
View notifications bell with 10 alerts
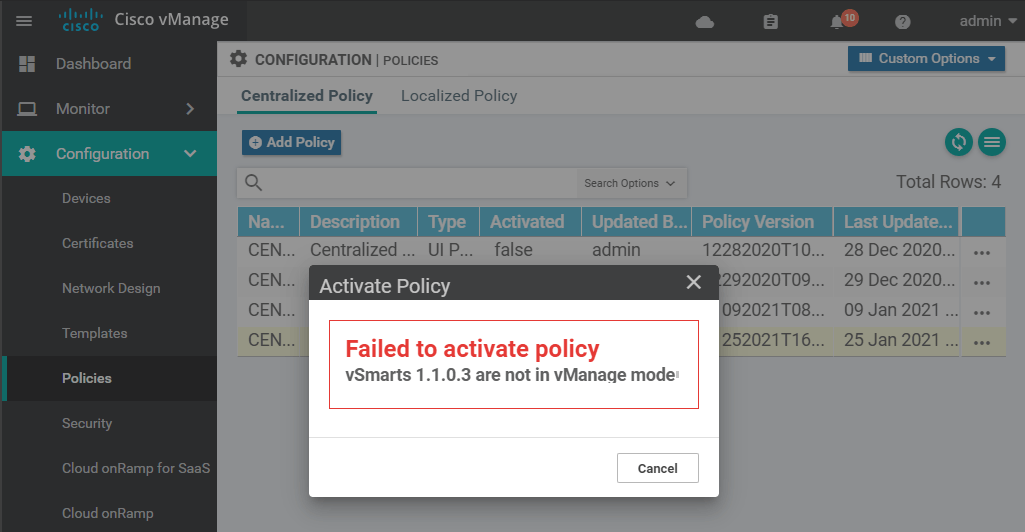point(843,20)
